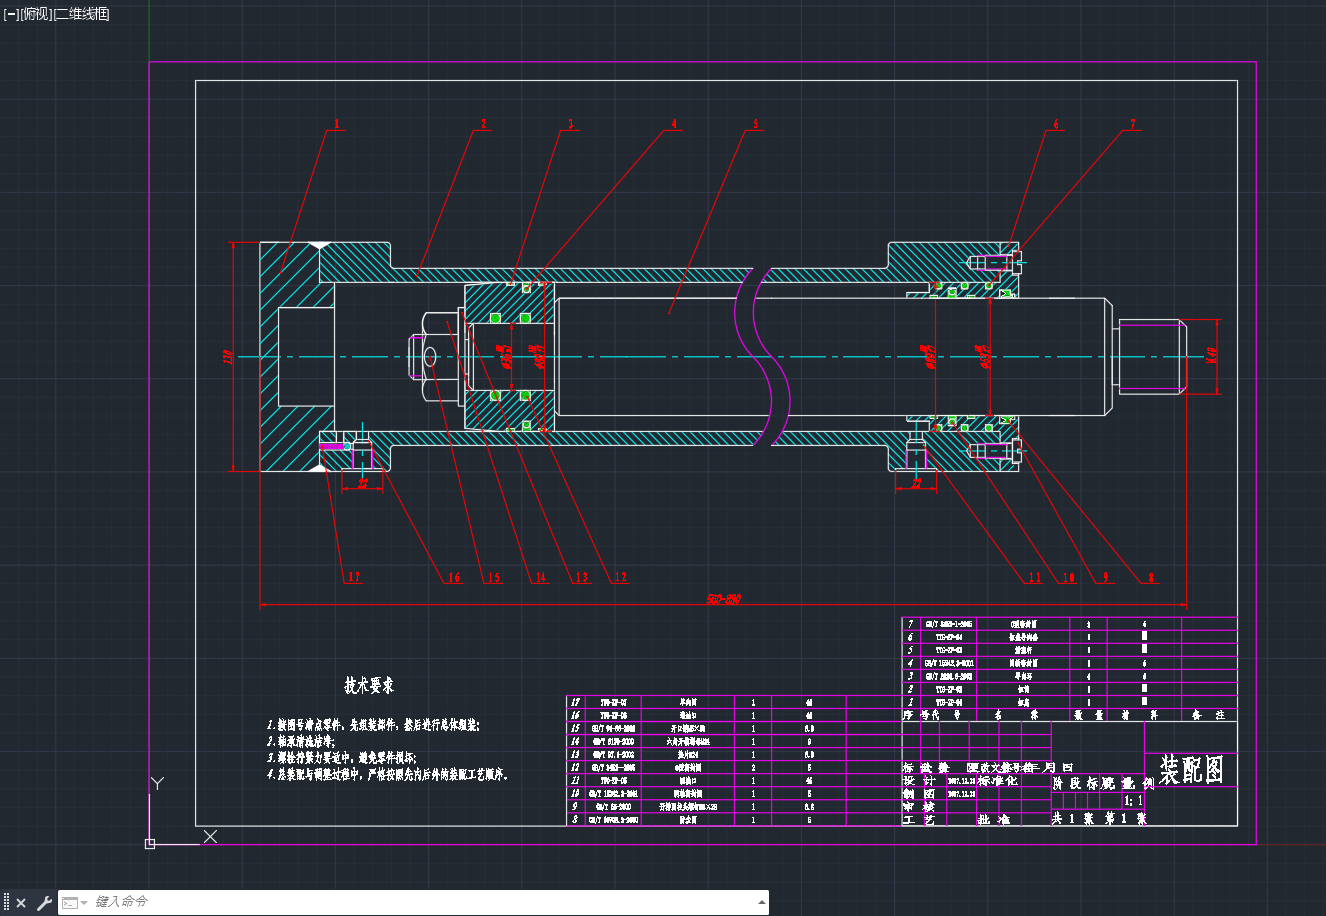Select the 装配图 title text
This screenshot has width=1326, height=916.
(1191, 769)
